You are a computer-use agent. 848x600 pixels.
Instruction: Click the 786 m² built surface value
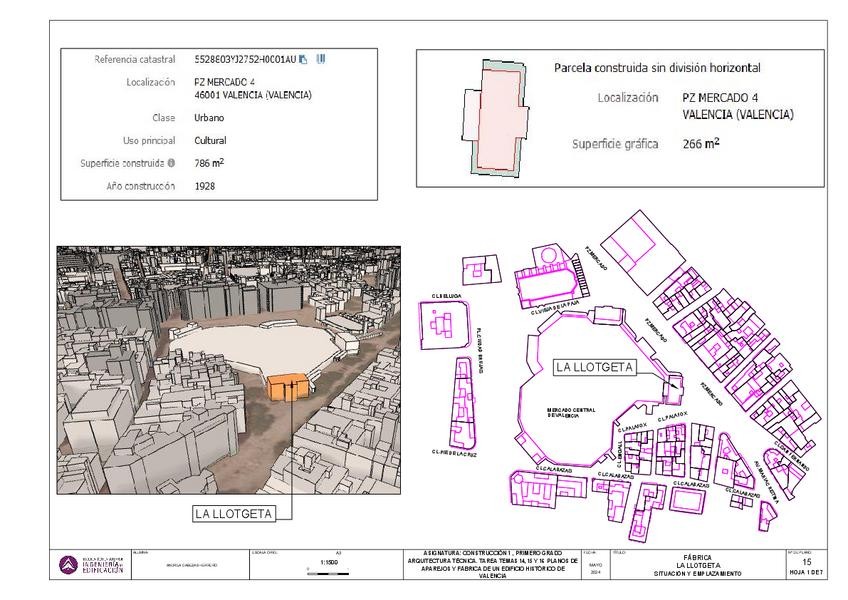(x=209, y=163)
